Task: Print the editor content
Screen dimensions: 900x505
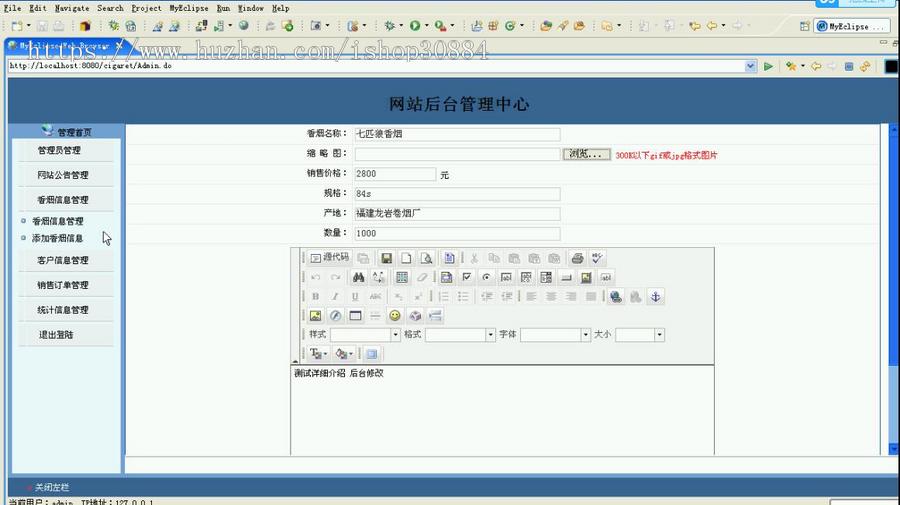Action: coord(577,258)
